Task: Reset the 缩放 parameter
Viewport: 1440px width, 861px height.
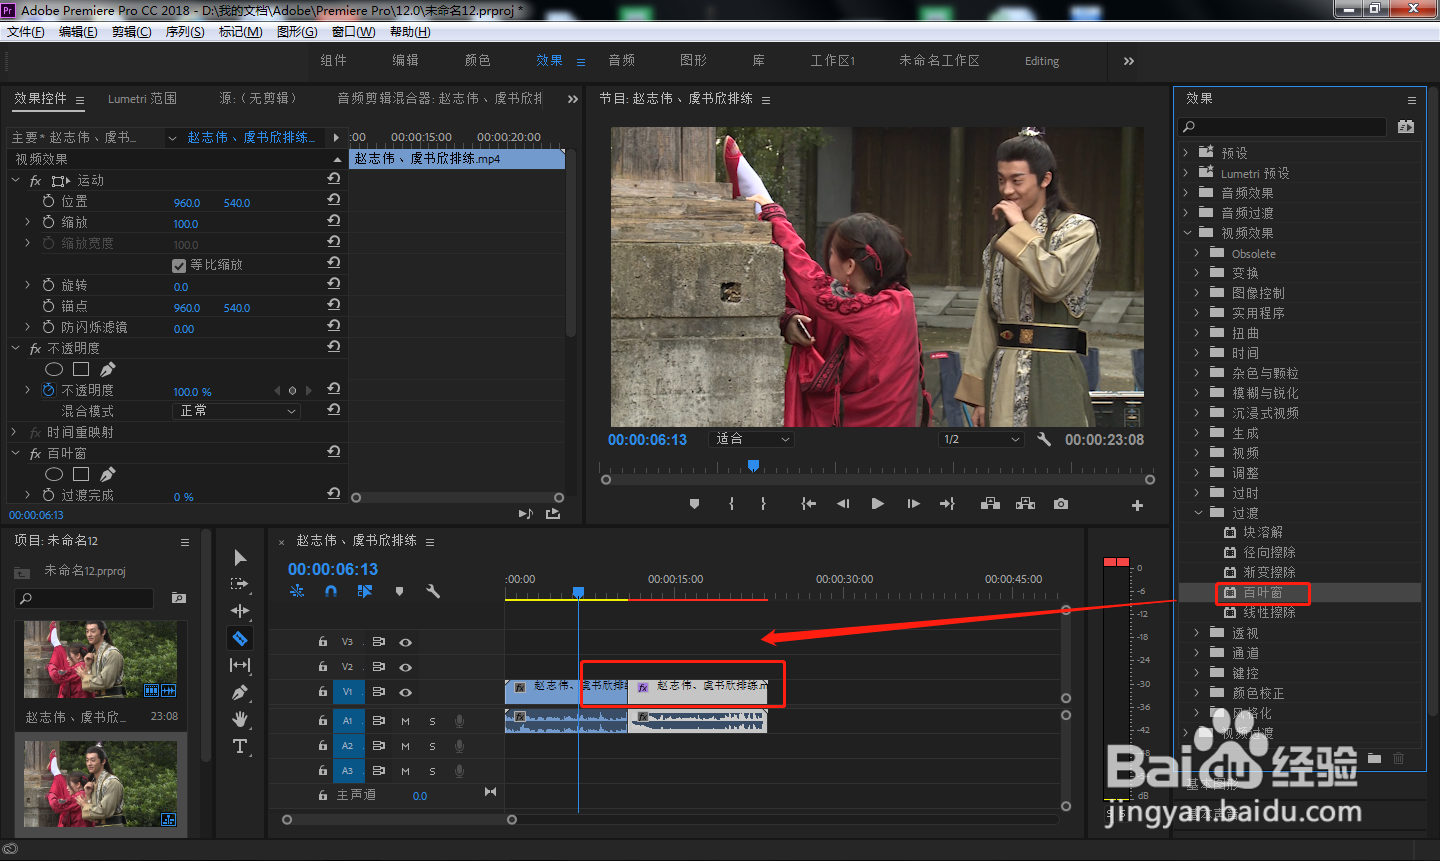Action: (334, 220)
